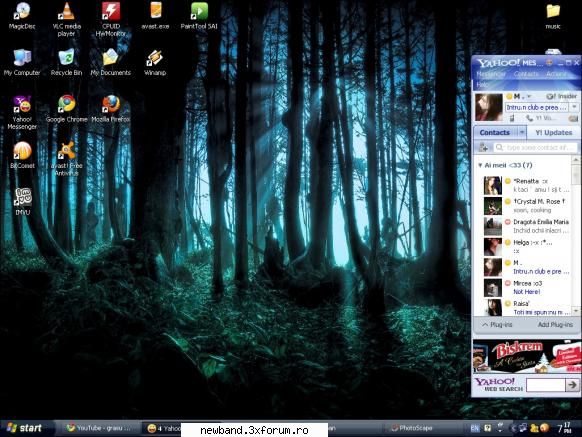582x437 pixels.
Task: Select the avast.exe file icon
Action: click(155, 16)
